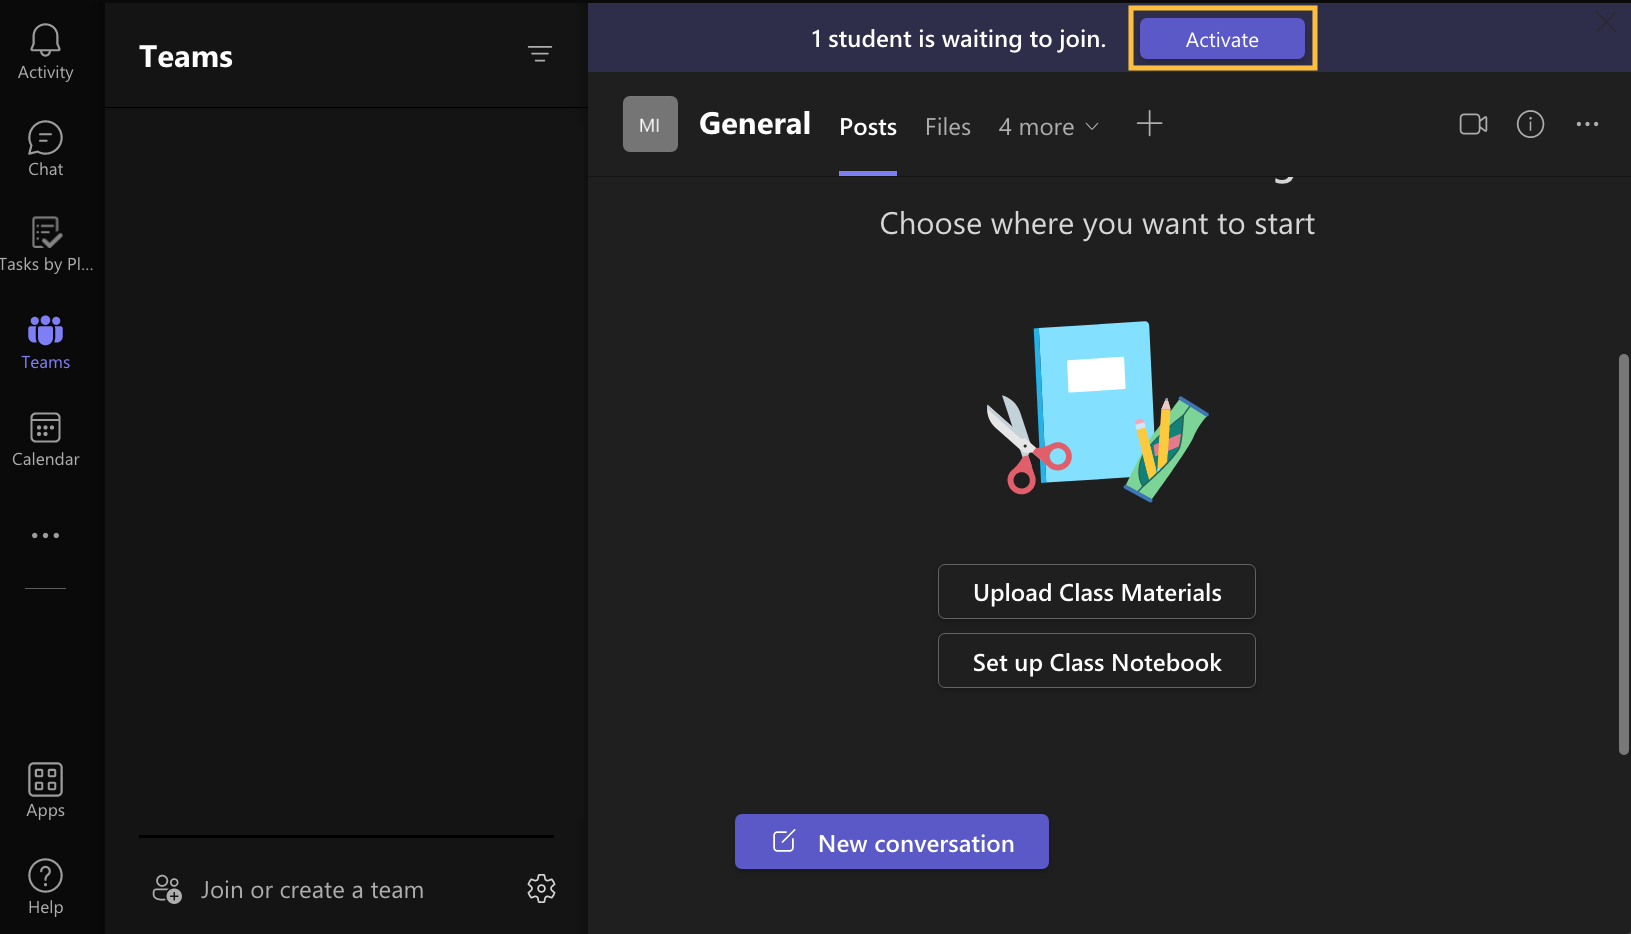This screenshot has height=934, width=1631.
Task: Start a New conversation
Action: [x=891, y=842]
